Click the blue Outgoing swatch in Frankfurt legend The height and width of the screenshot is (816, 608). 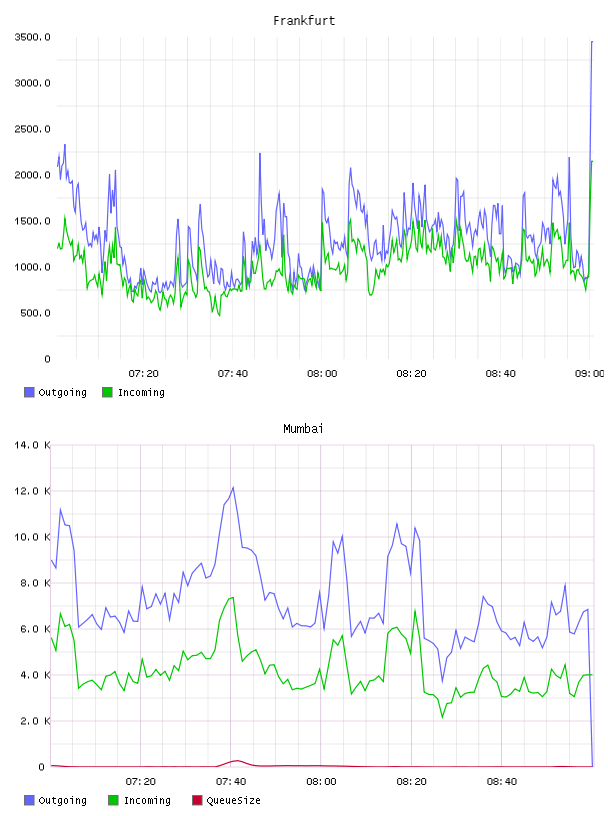click(29, 392)
